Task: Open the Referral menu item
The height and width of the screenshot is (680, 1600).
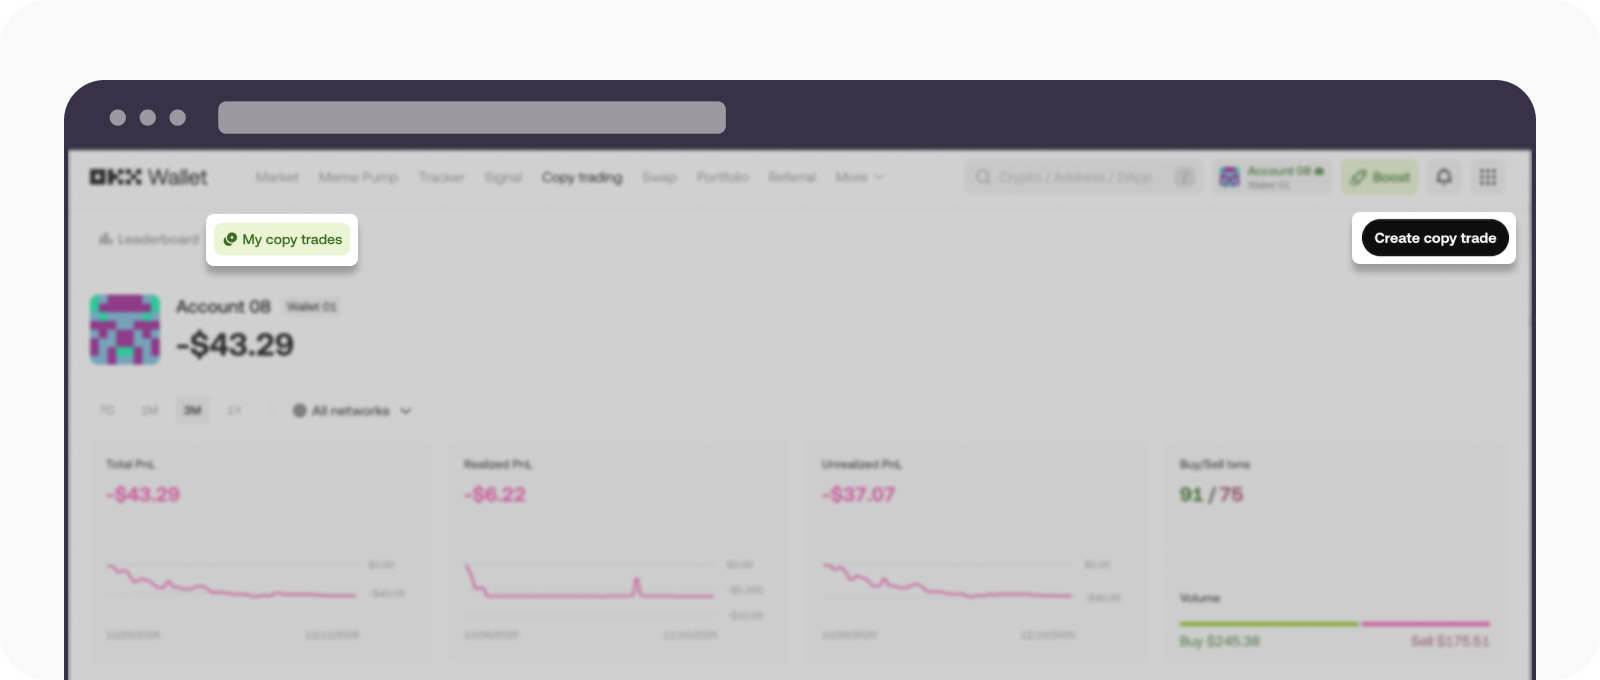Action: (x=792, y=177)
